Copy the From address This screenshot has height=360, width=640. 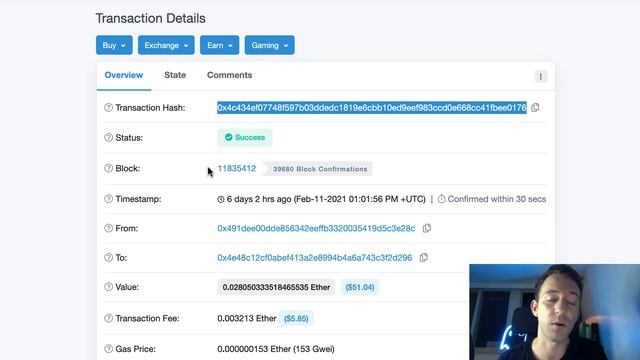point(427,228)
